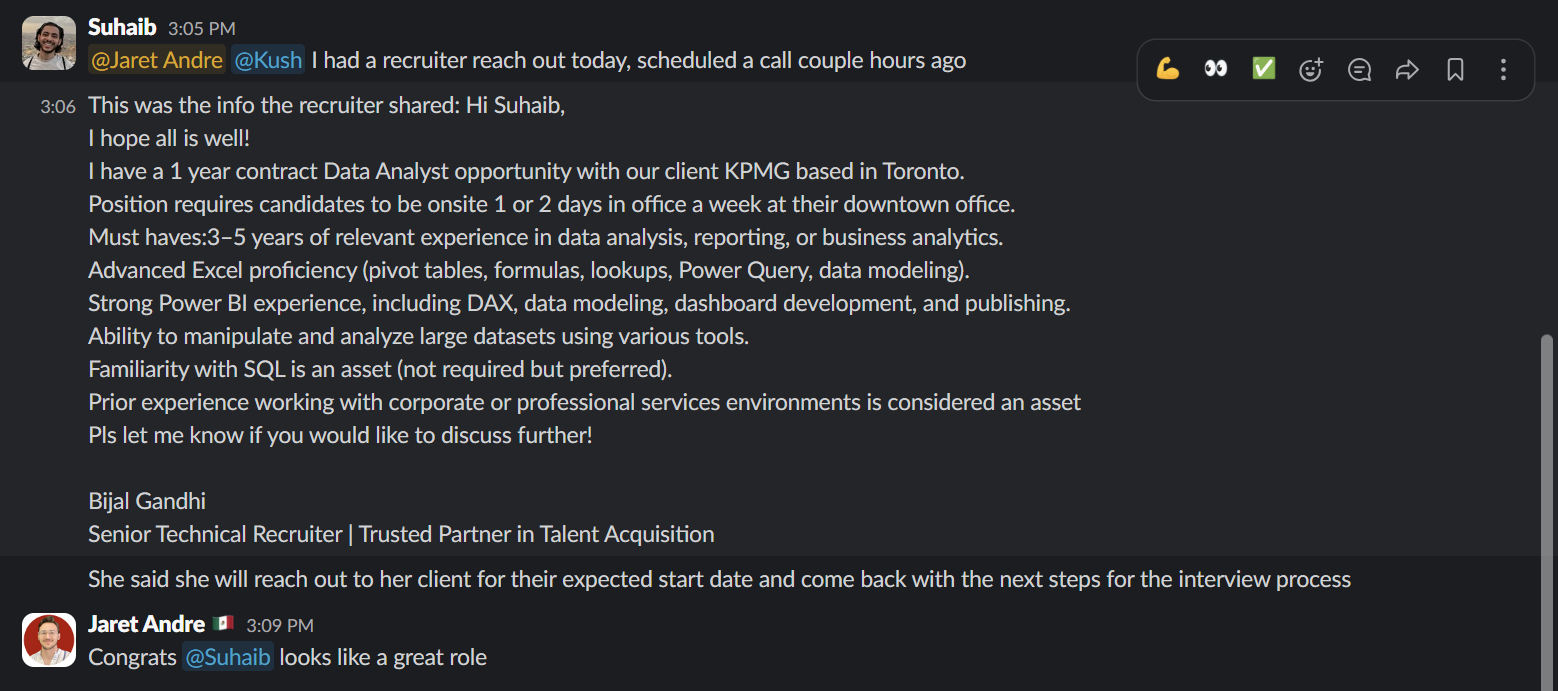The image size is (1558, 691).
Task: Click the 3:06 timestamp beside recruiter info
Action: [x=58, y=106]
